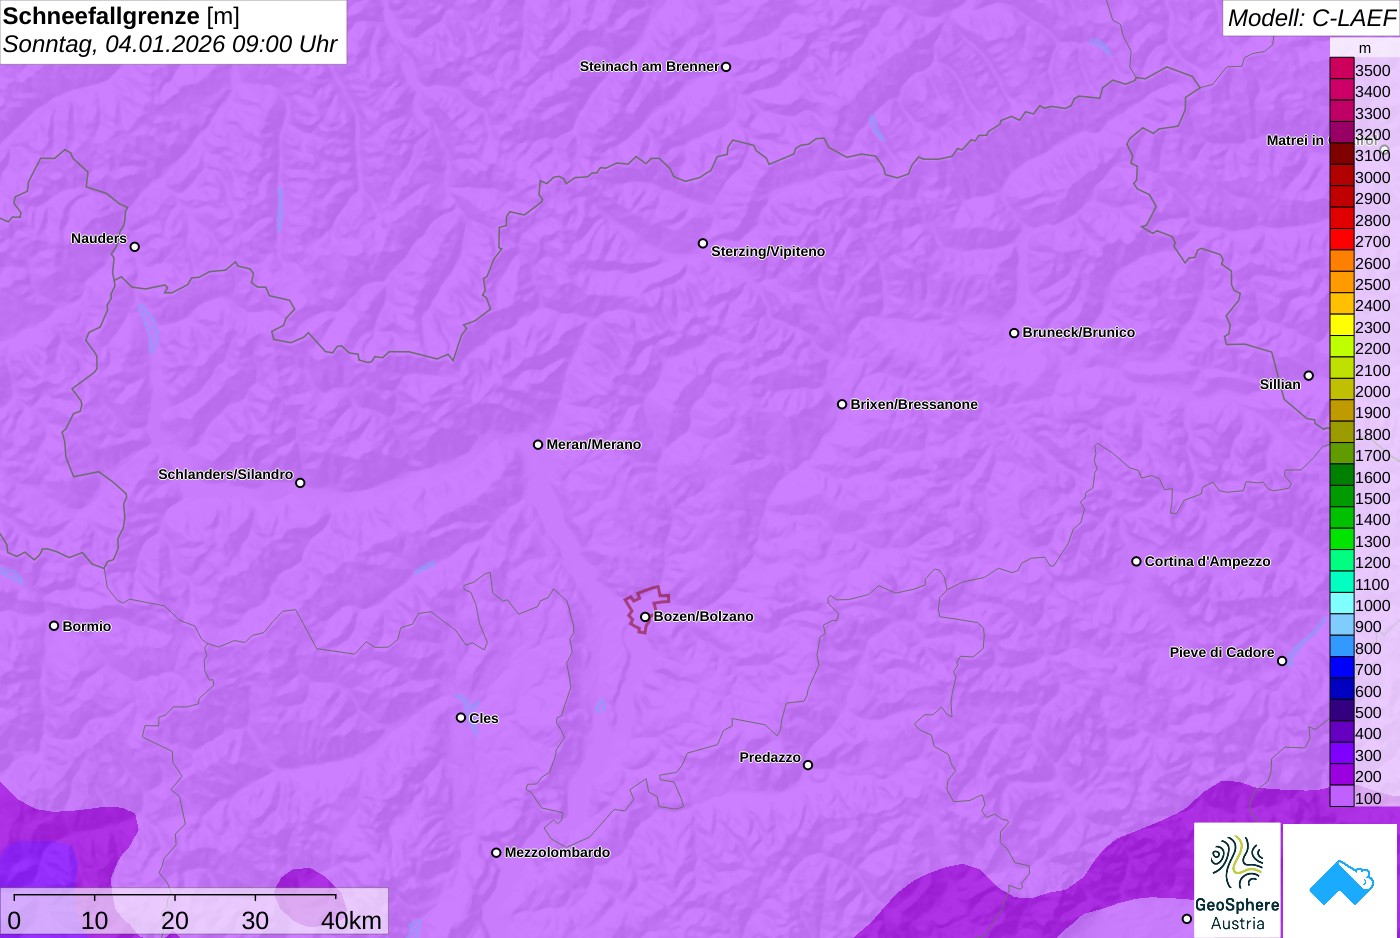Select the Pieve di Cadore marker dot
The image size is (1400, 938).
click(x=1282, y=661)
